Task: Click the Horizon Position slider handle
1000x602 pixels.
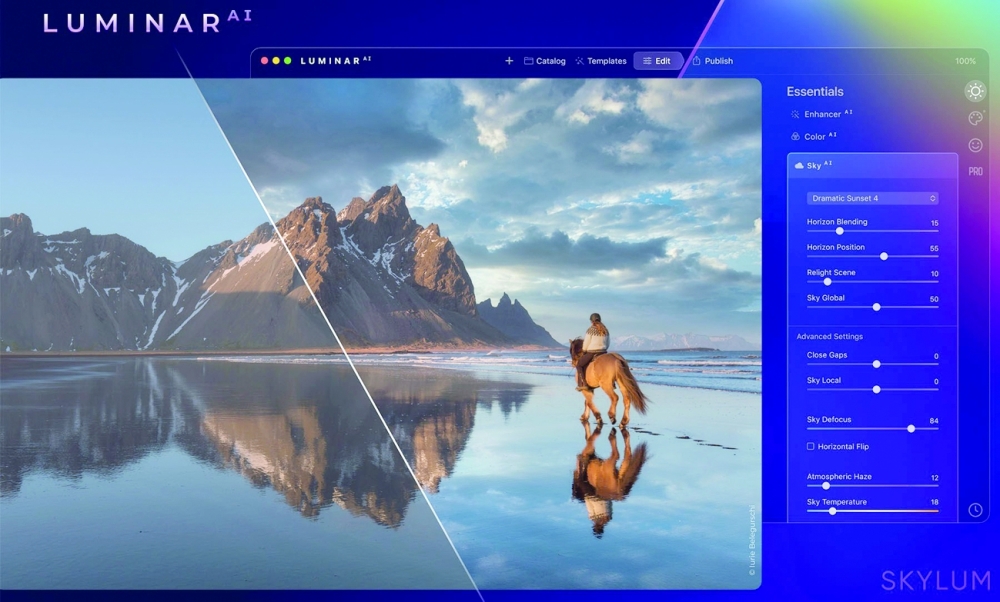Action: point(883,256)
